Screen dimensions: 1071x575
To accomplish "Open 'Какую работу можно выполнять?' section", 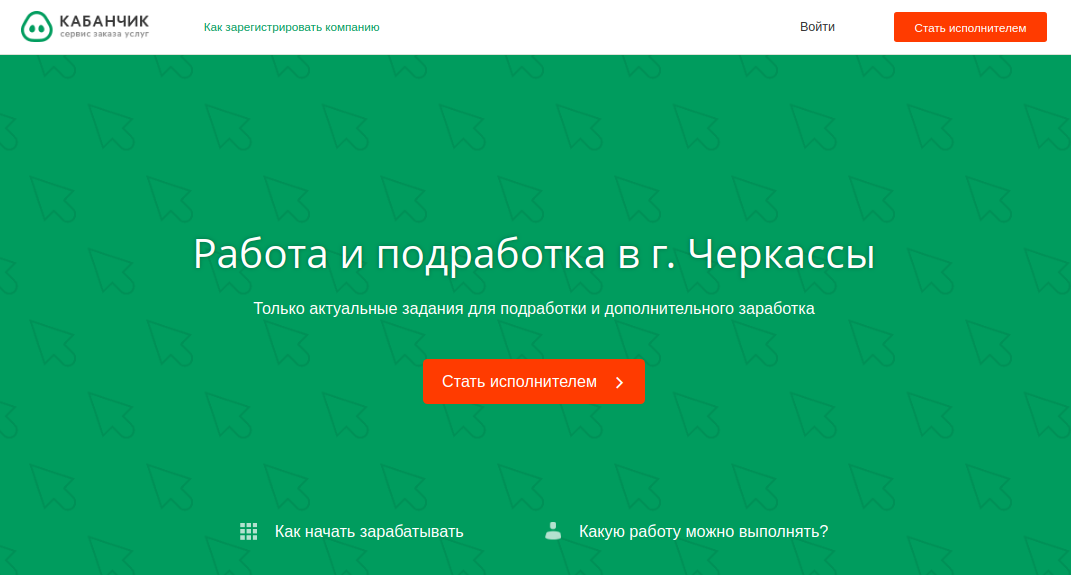I will 703,531.
